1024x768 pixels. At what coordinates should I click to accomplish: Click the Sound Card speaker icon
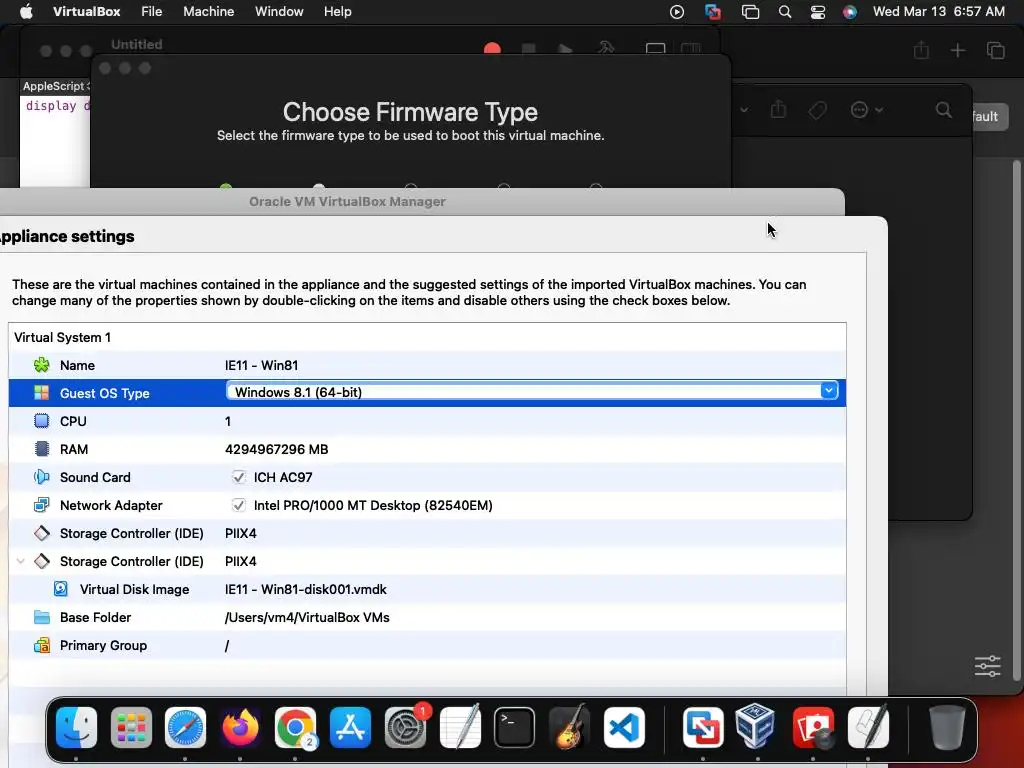coord(42,477)
